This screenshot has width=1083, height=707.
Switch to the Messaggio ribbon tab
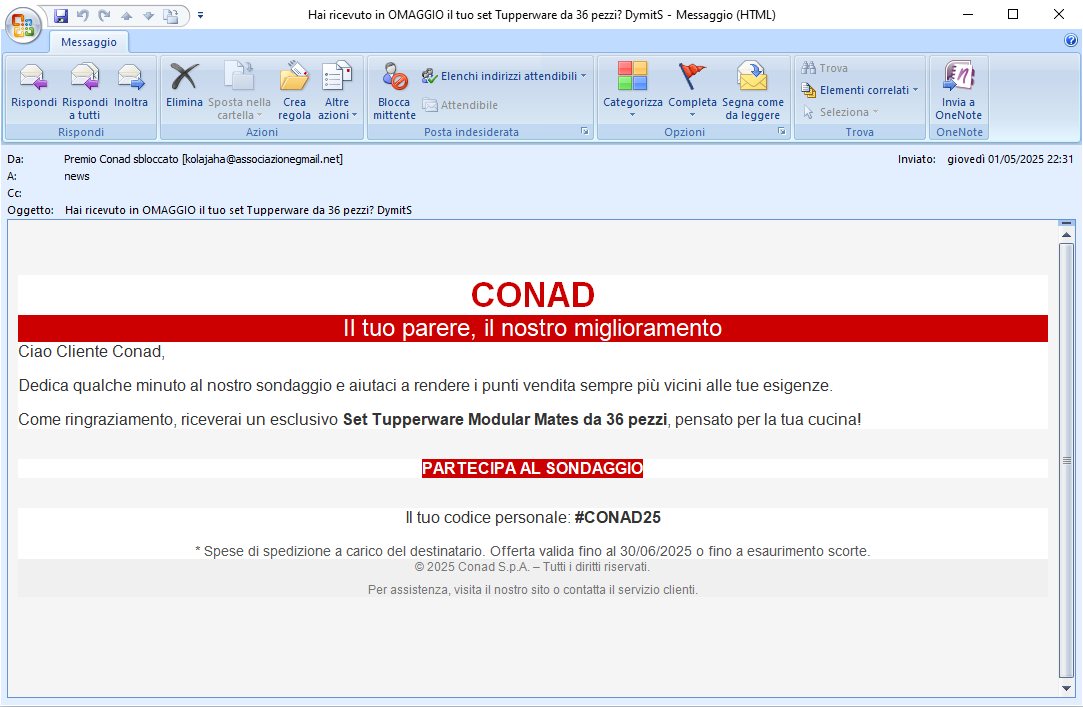[89, 42]
